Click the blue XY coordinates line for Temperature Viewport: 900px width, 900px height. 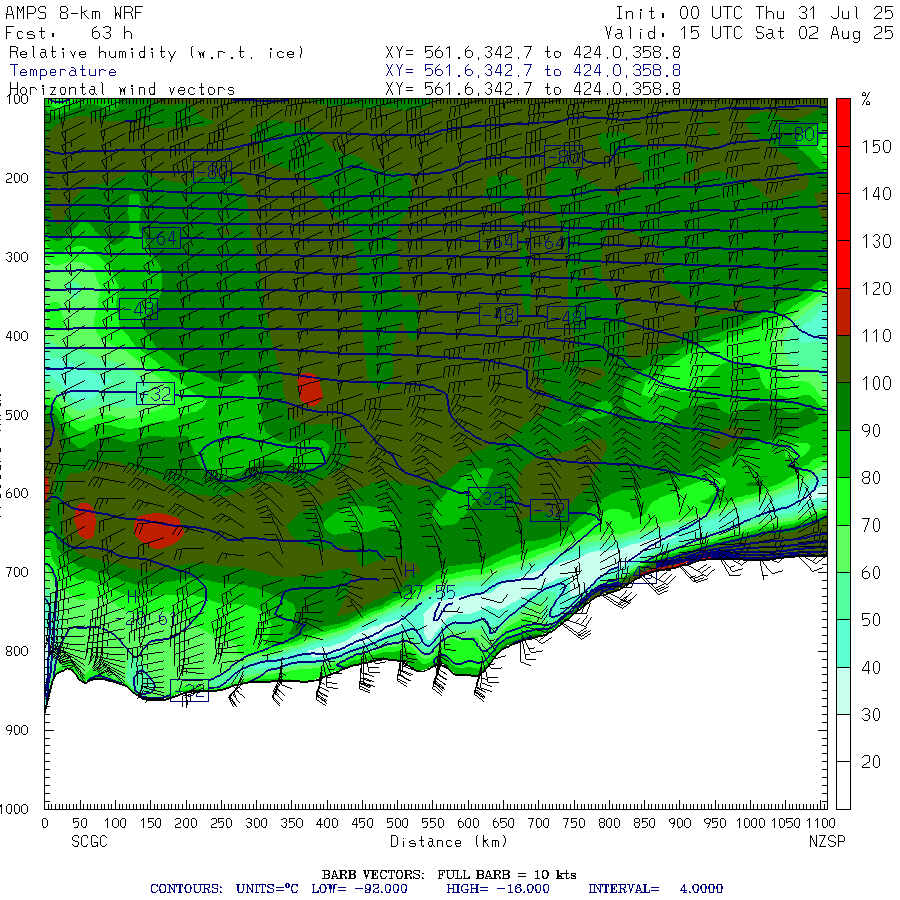(x=533, y=71)
